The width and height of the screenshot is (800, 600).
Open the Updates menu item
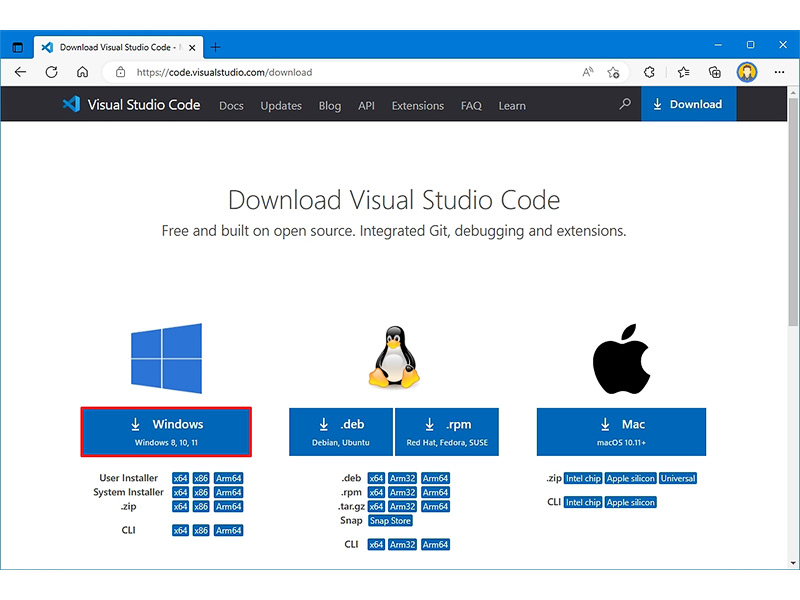[x=281, y=106]
